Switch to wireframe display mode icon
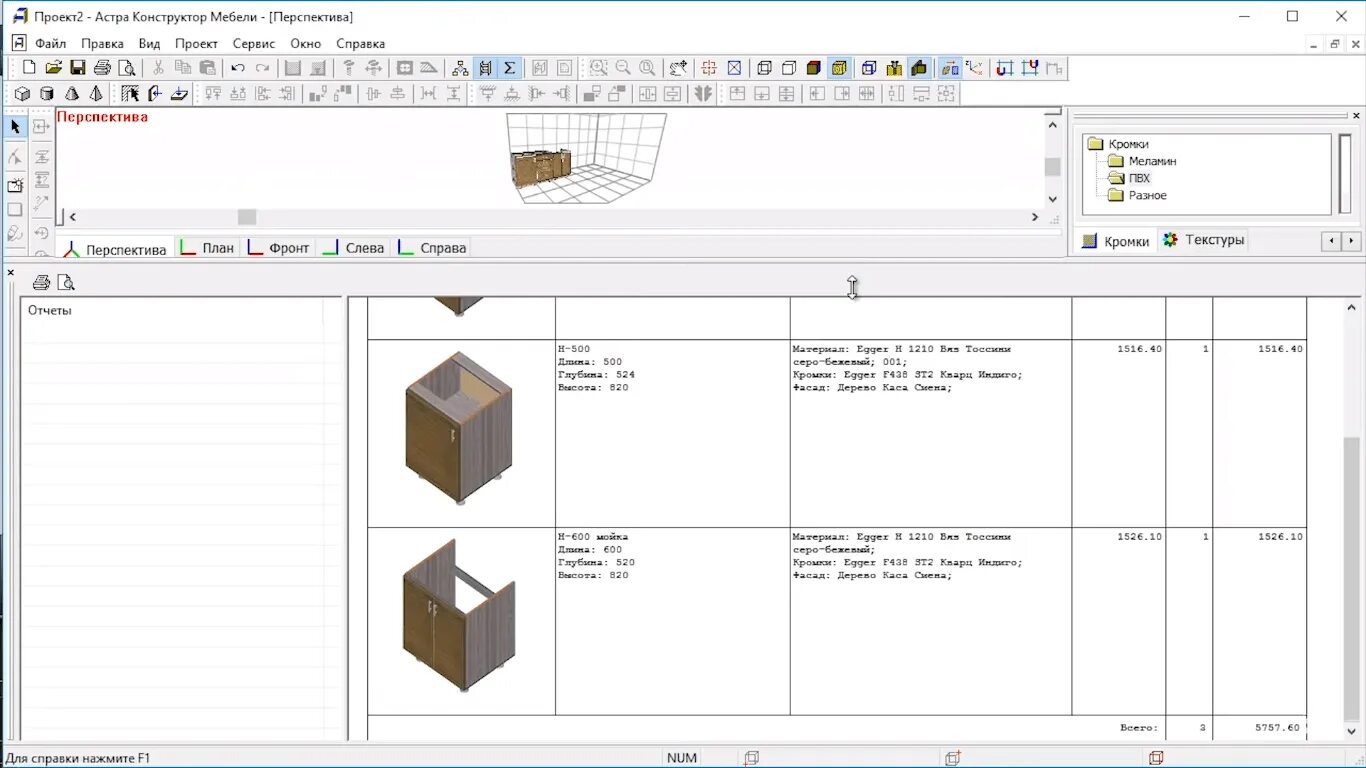 click(765, 68)
